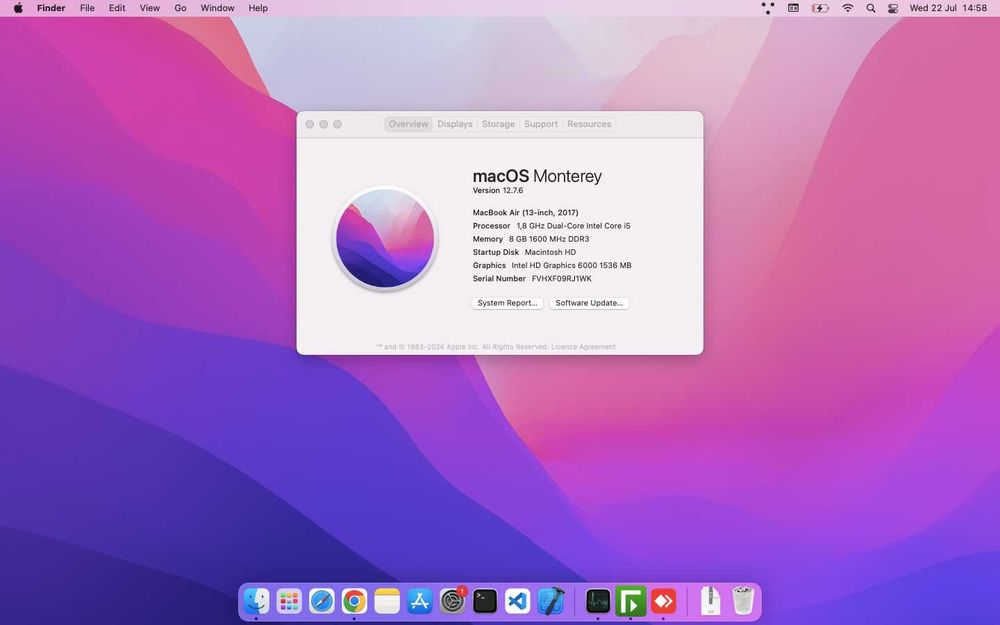Open Finder from the Dock

[x=256, y=601]
